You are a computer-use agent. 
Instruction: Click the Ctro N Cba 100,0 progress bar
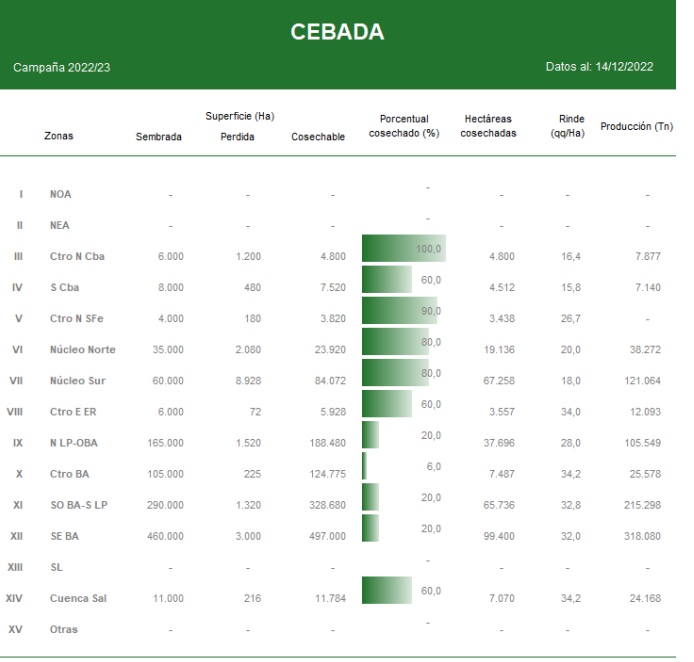pos(403,248)
